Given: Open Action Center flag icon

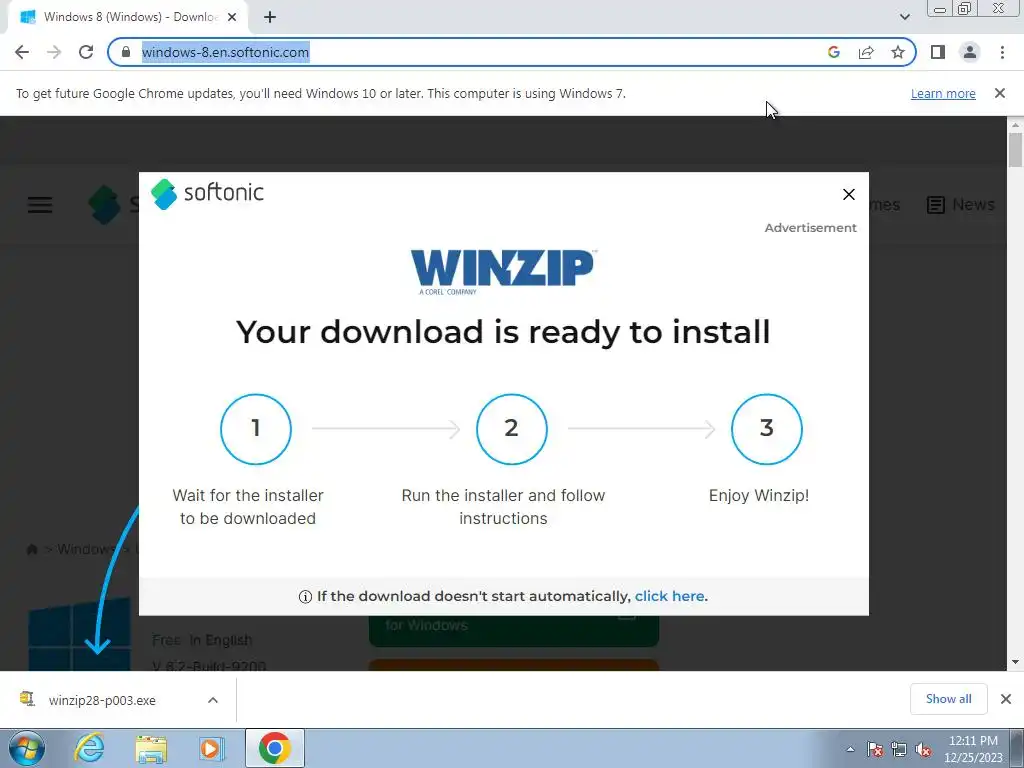Looking at the screenshot, I should [875, 749].
